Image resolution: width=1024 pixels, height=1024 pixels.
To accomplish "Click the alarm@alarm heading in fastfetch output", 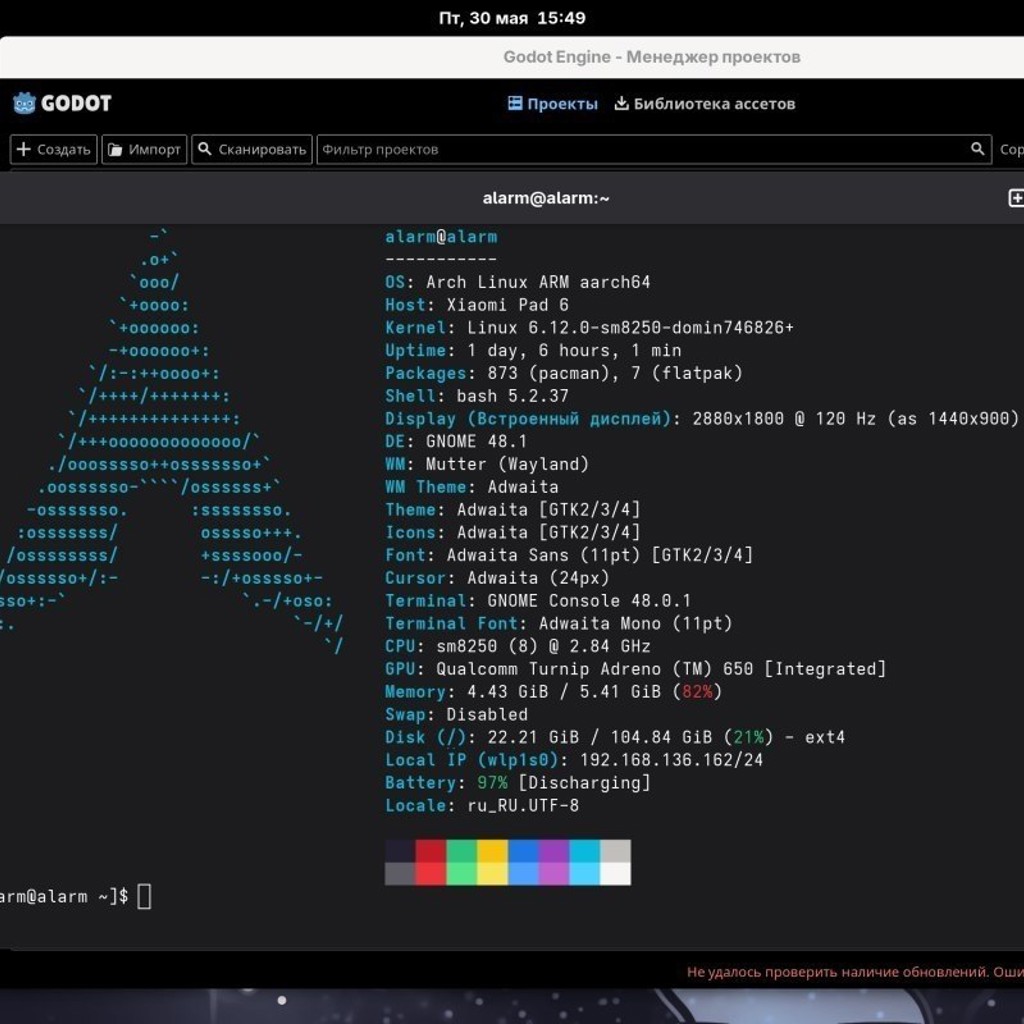I will [441, 237].
